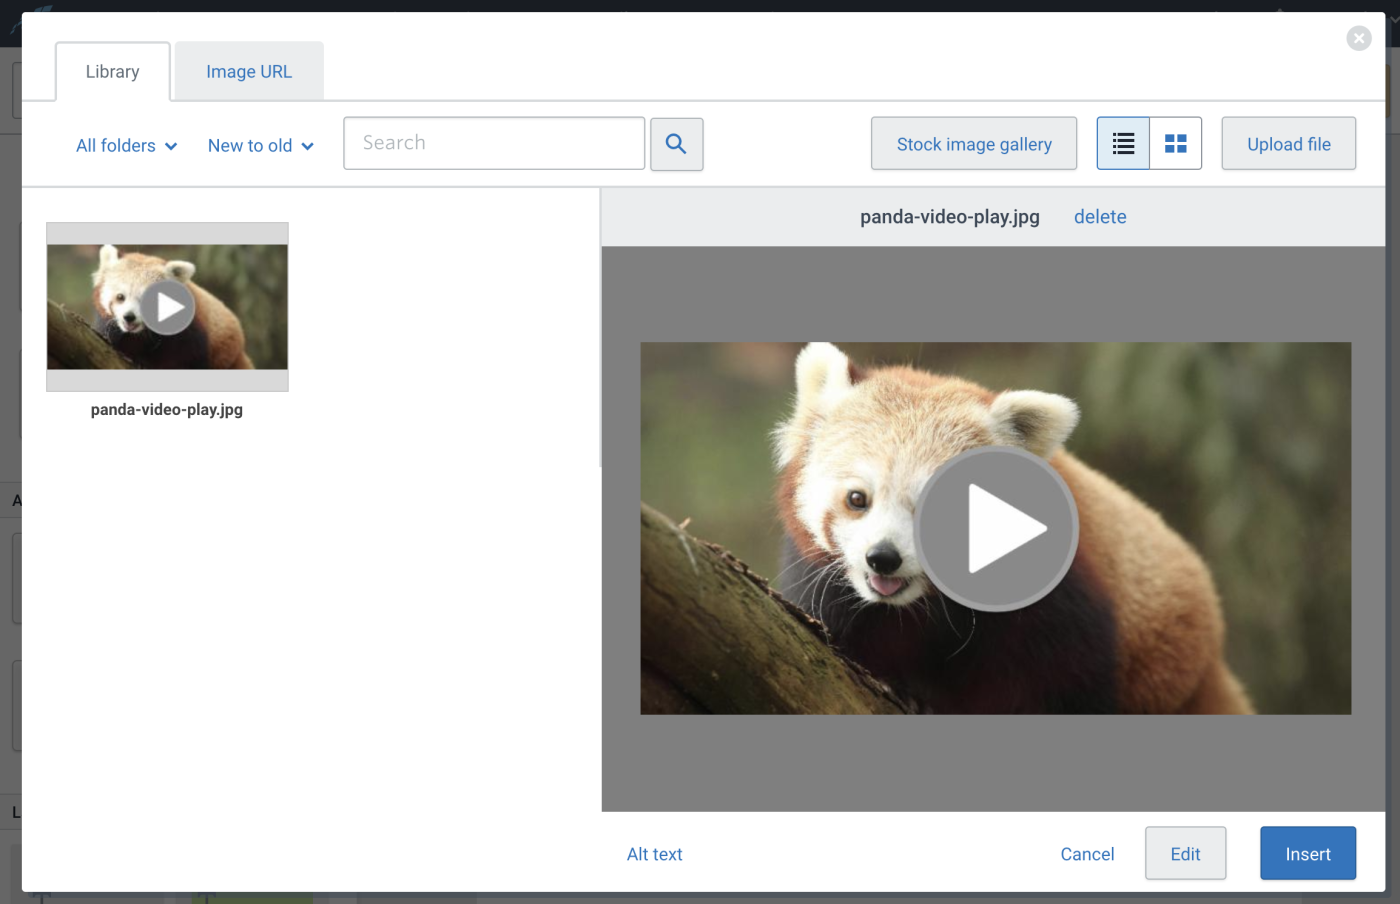This screenshot has height=904, width=1400.
Task: Open the Alt text link
Action: click(x=655, y=854)
